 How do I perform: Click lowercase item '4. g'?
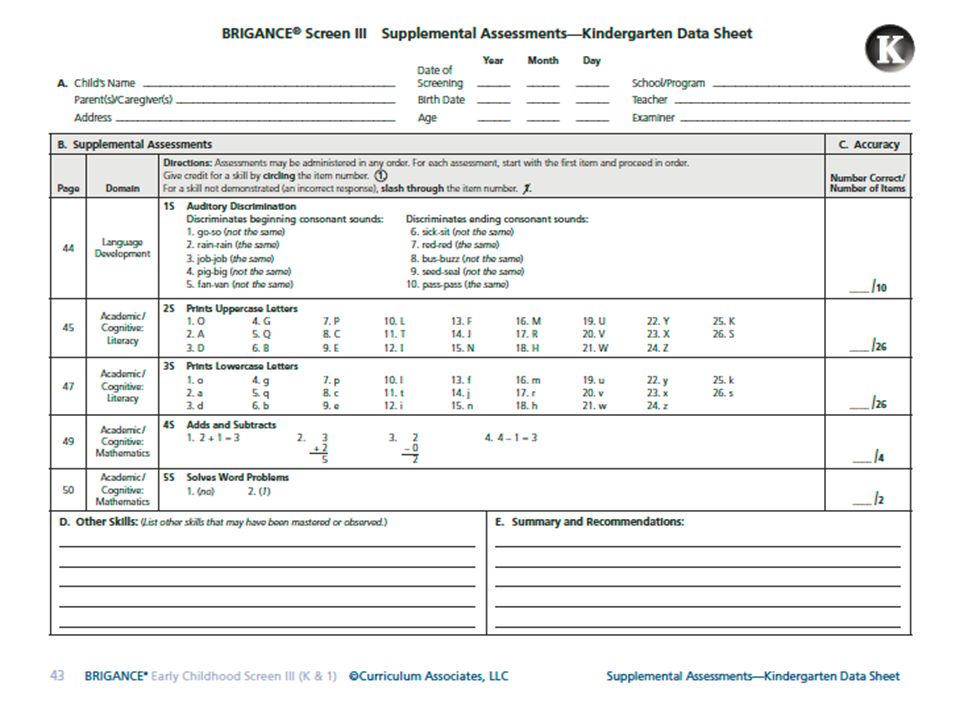(x=261, y=380)
